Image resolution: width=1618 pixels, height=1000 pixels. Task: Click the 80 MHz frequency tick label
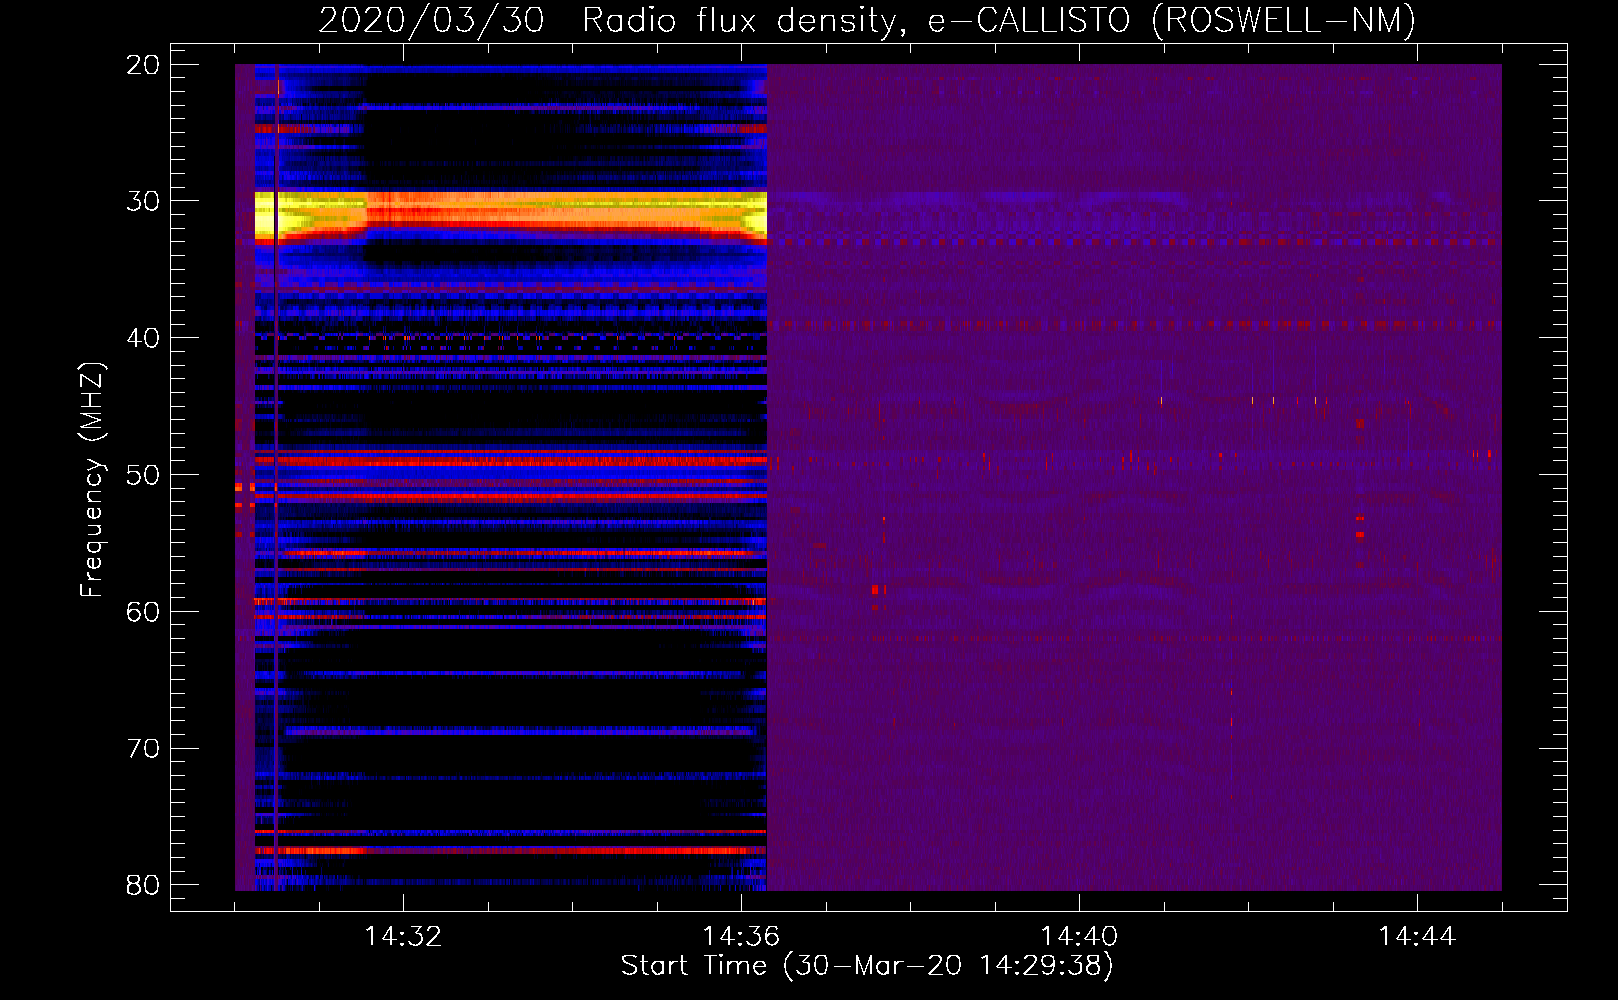143,885
